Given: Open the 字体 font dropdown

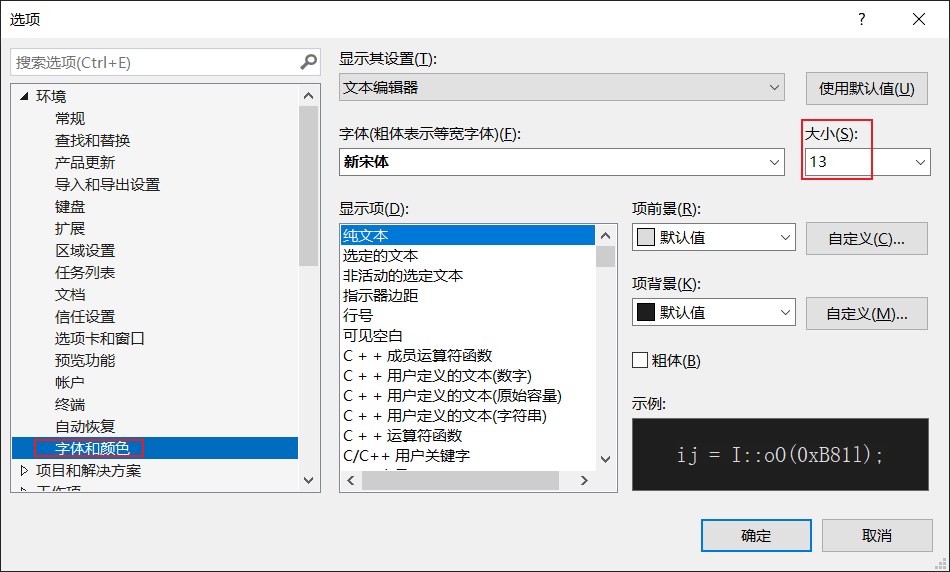Looking at the screenshot, I should pyautogui.click(x=562, y=162).
